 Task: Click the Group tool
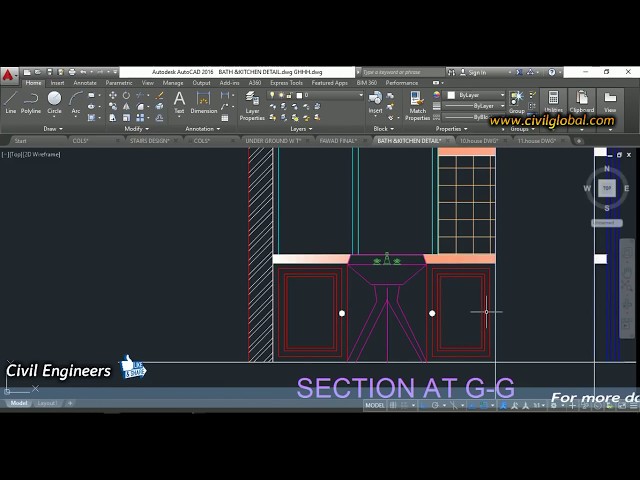point(516,102)
